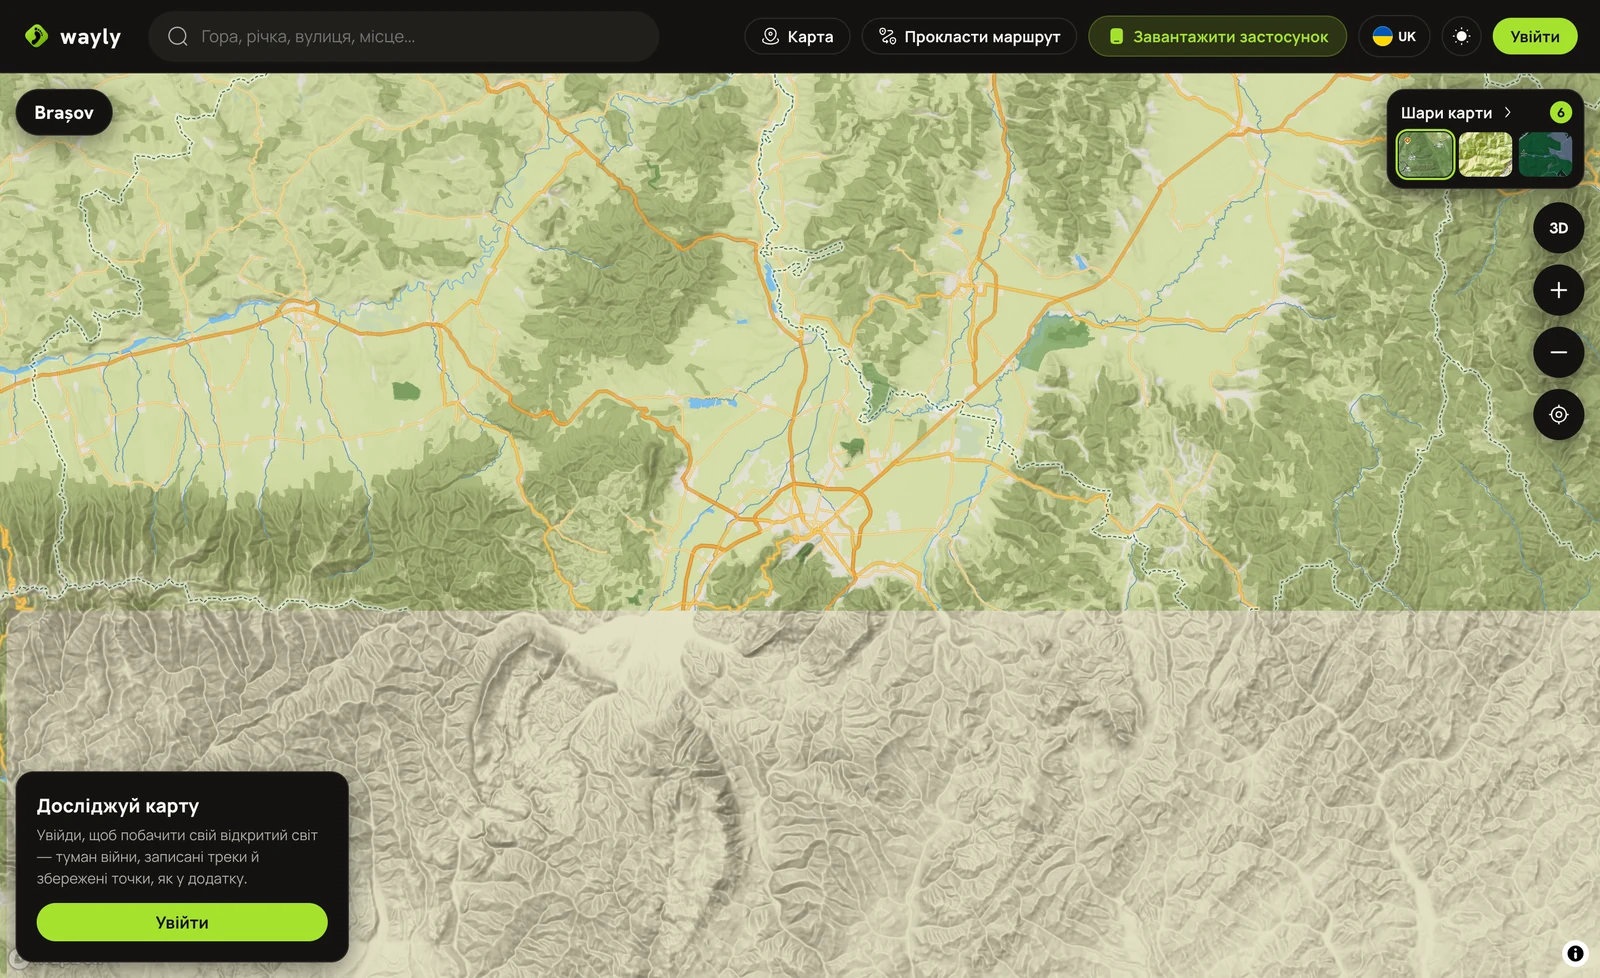This screenshot has height=978, width=1600.
Task: Click the map pin icon beside Карта
Action: click(770, 37)
